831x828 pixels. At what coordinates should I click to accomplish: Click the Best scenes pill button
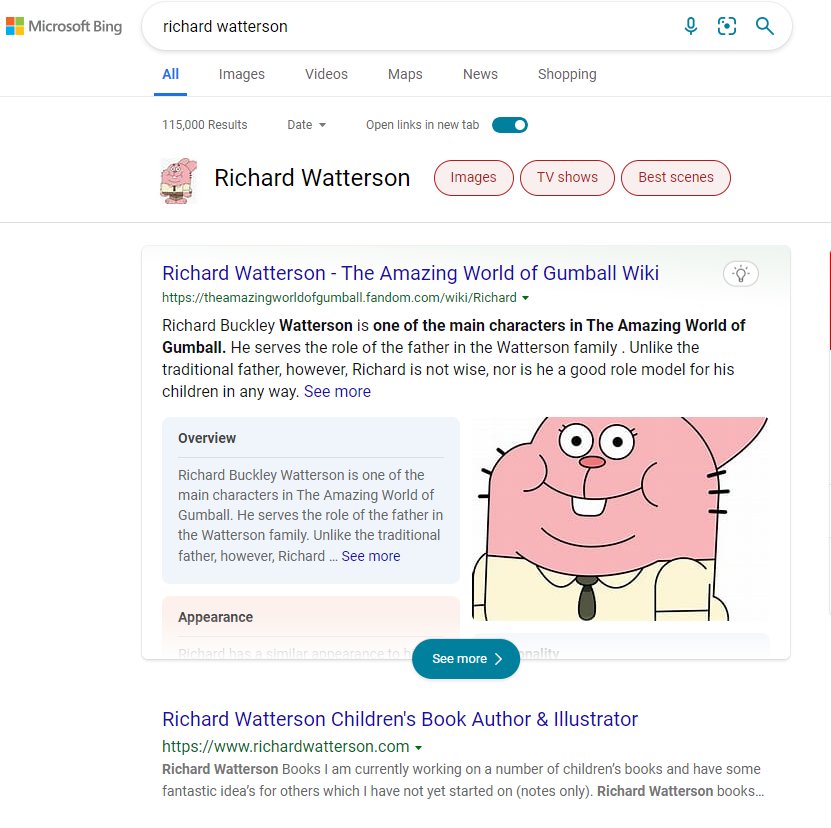[x=676, y=178]
